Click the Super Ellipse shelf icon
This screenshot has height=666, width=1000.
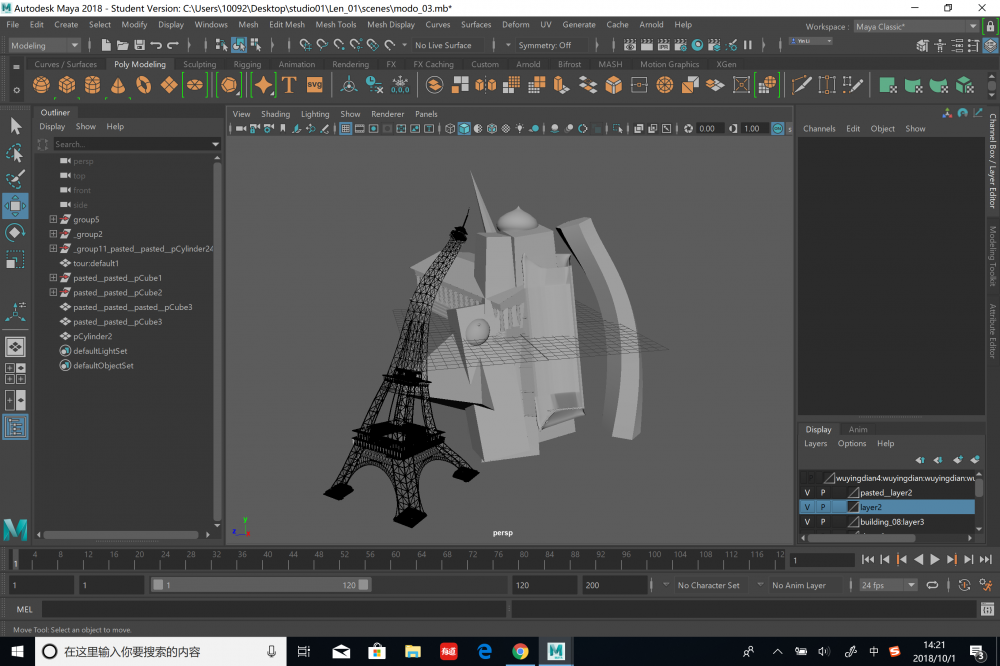pos(195,85)
